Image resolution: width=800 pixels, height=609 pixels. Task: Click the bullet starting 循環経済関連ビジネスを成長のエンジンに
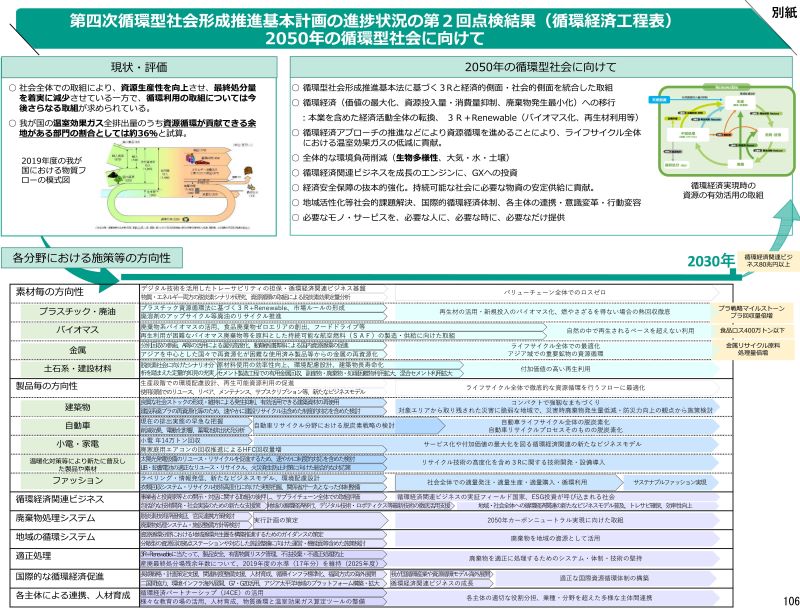tap(405, 172)
